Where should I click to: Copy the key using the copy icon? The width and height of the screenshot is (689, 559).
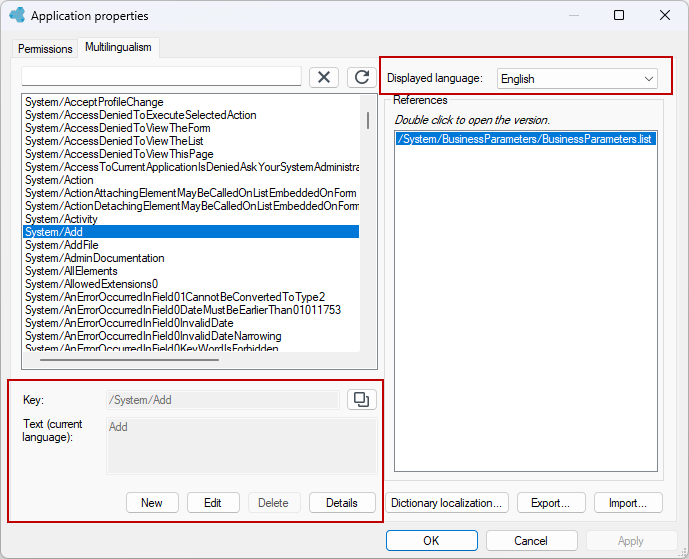click(x=362, y=399)
